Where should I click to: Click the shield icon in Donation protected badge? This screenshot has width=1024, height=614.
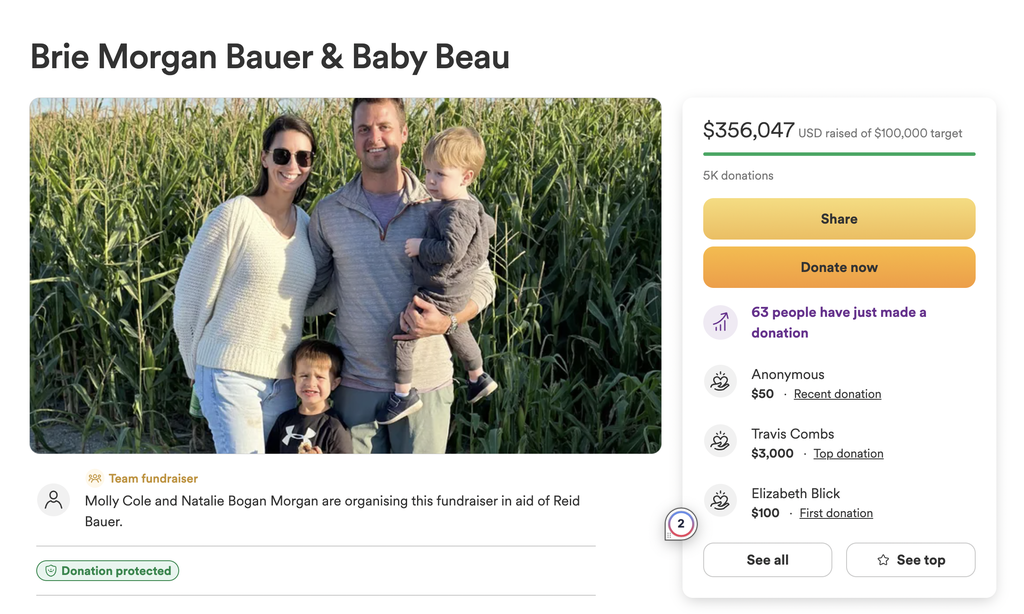point(50,571)
